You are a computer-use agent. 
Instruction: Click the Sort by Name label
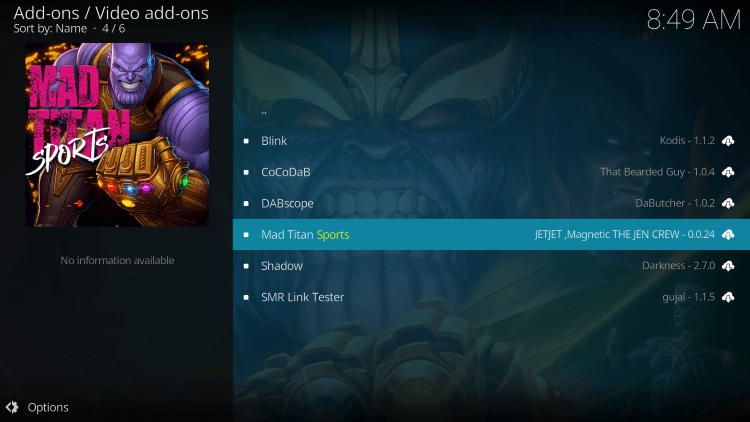[50, 29]
